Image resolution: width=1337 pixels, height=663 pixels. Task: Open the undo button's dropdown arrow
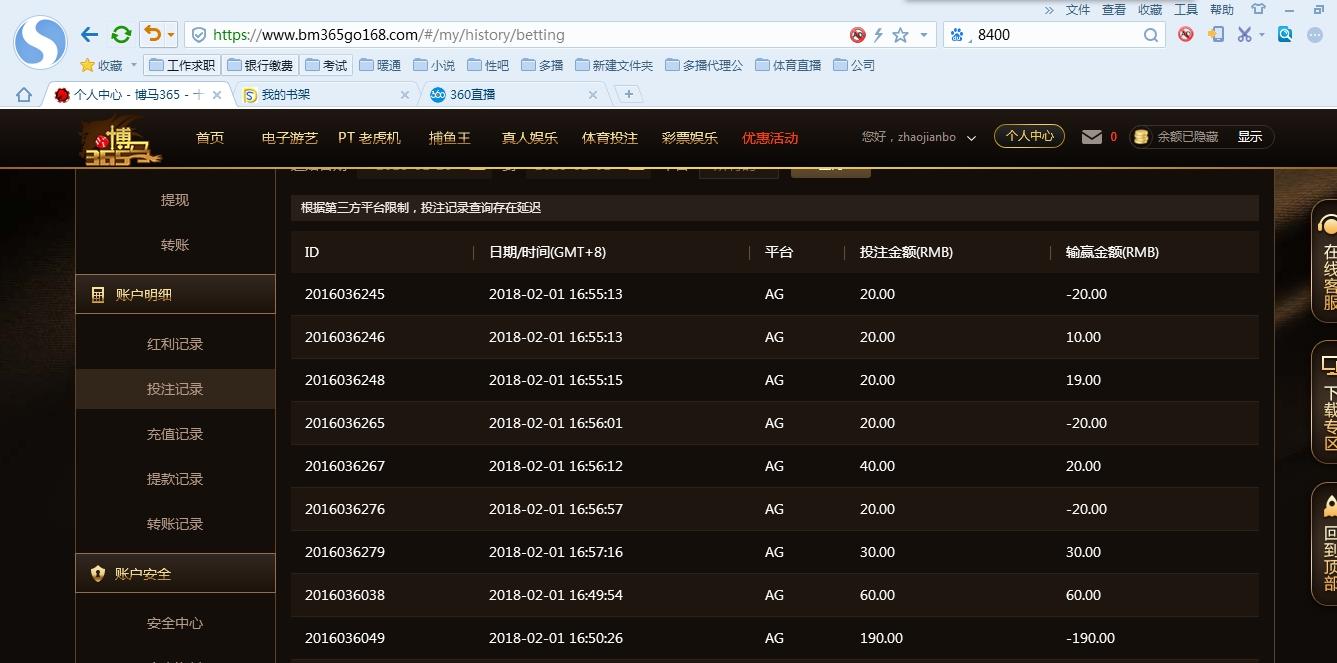[x=173, y=33]
